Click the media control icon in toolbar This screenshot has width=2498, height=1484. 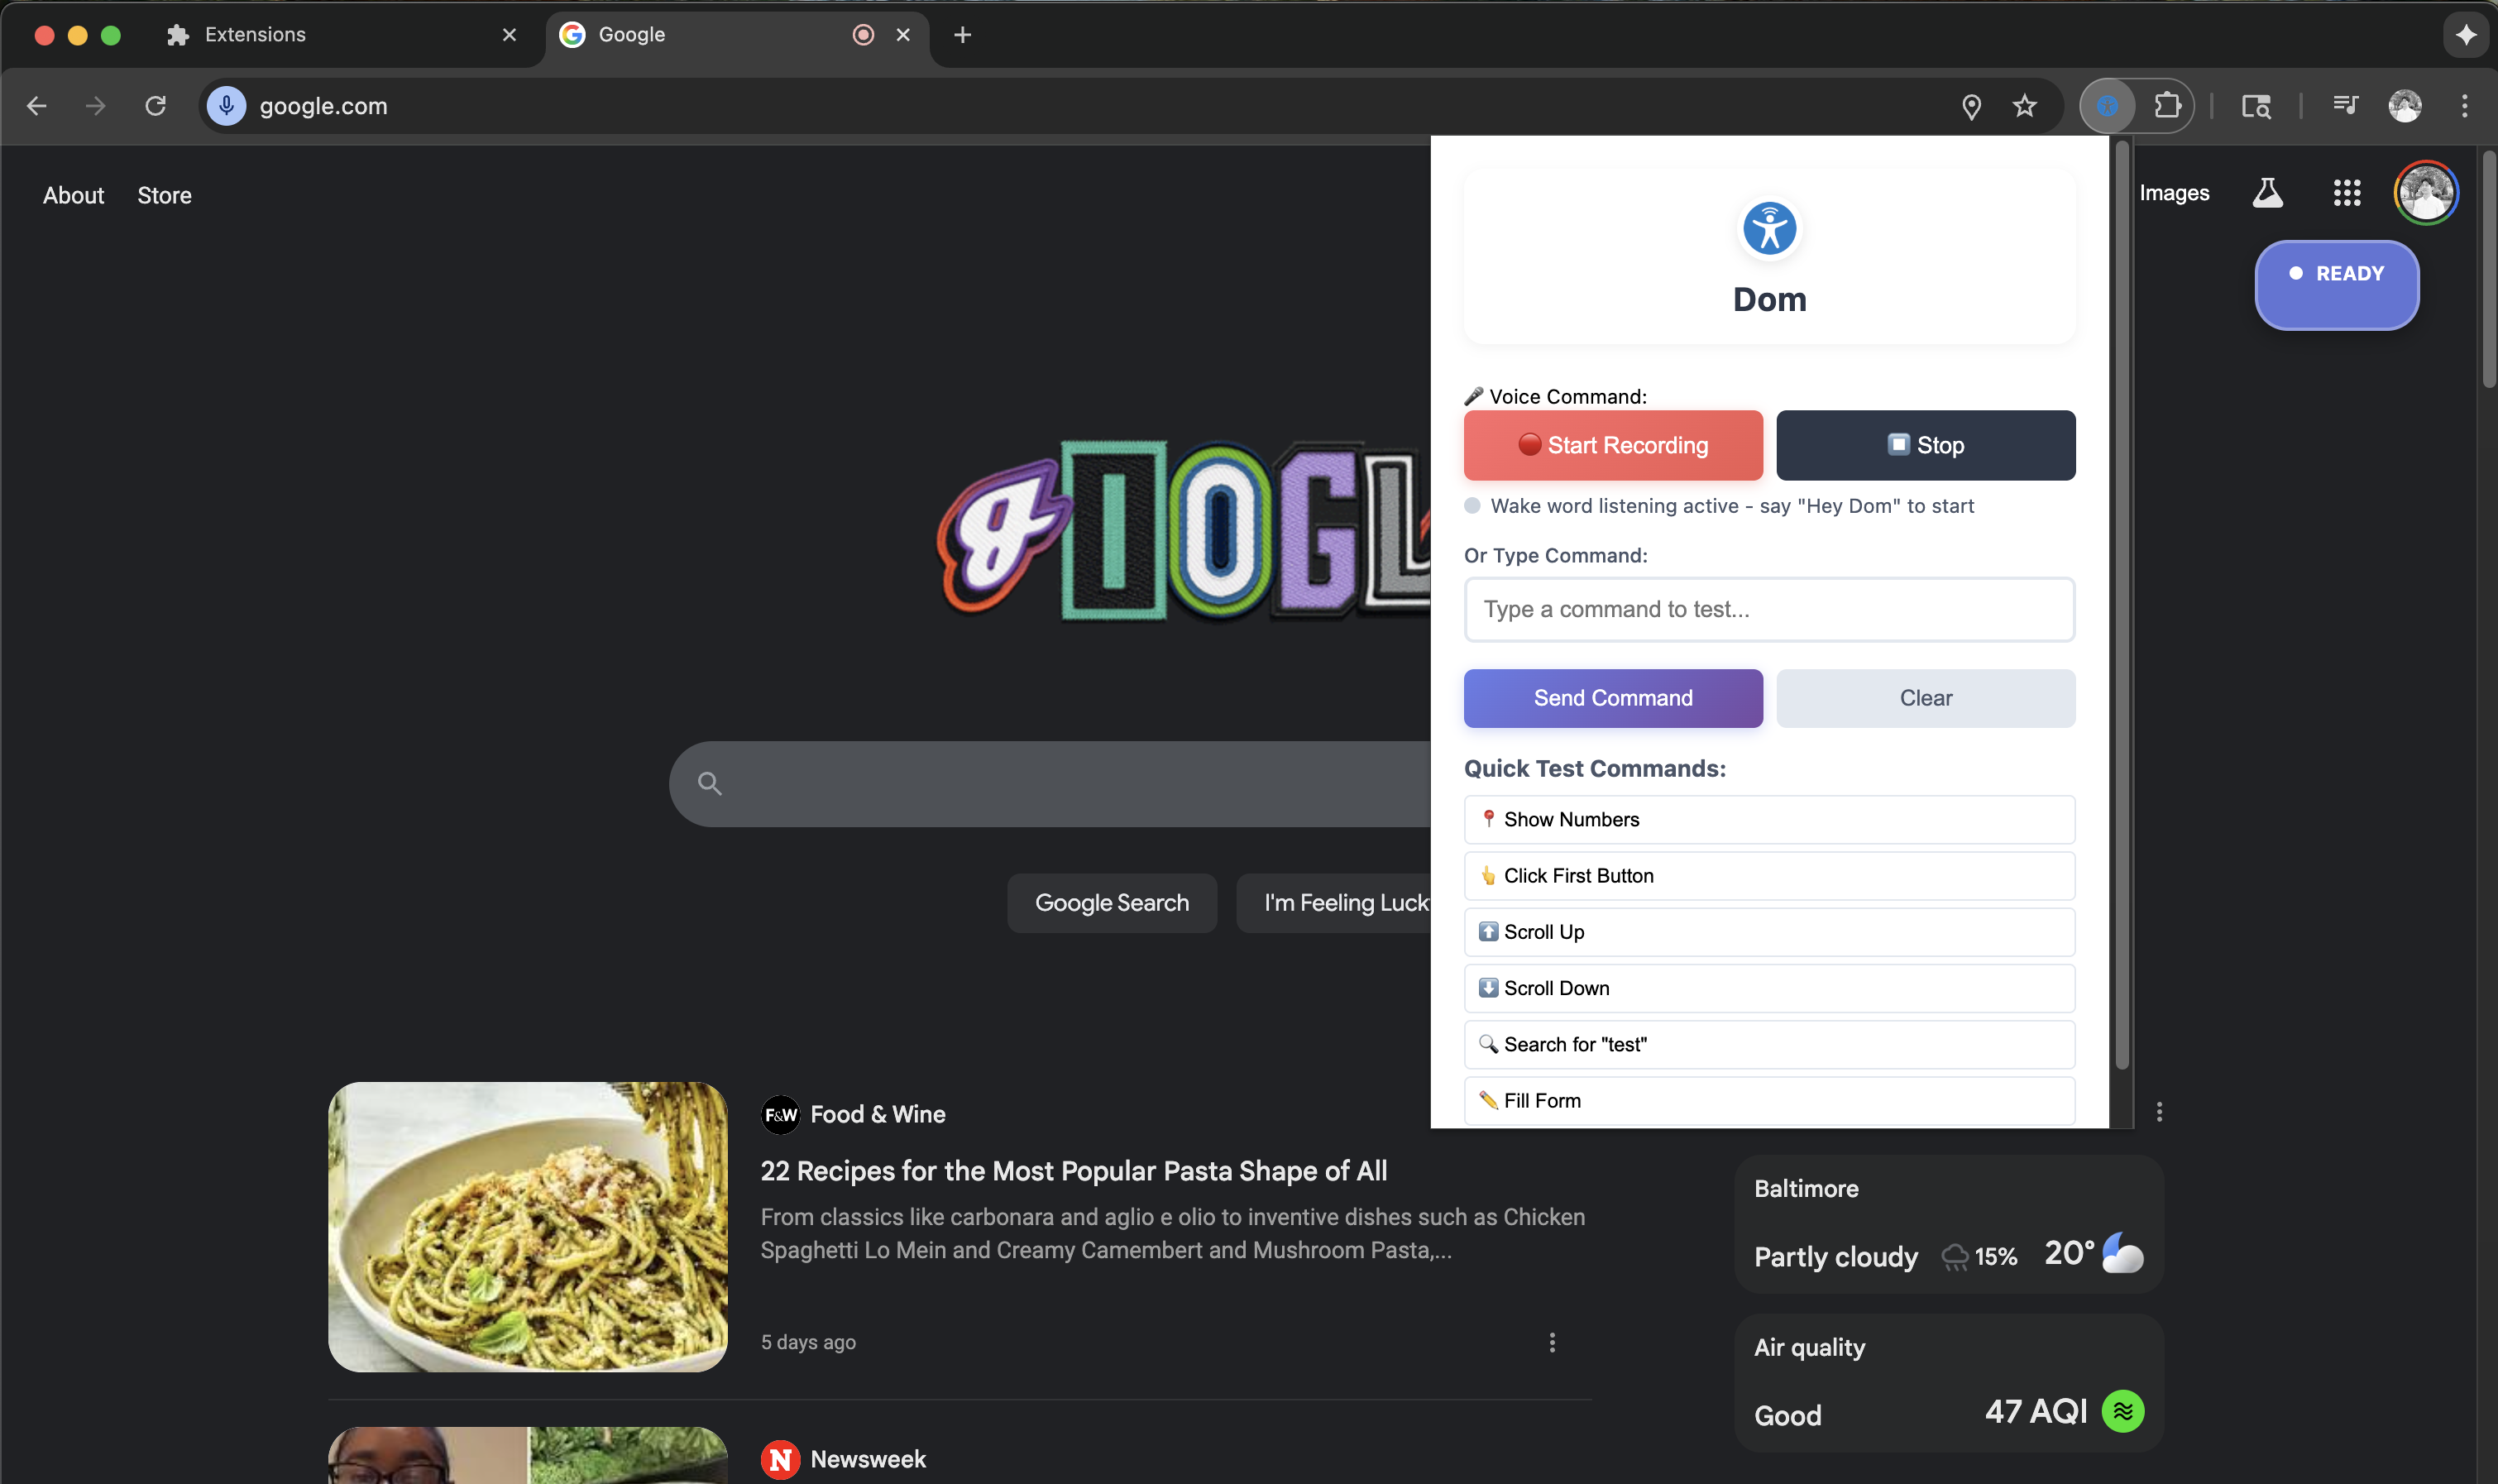click(x=2345, y=105)
